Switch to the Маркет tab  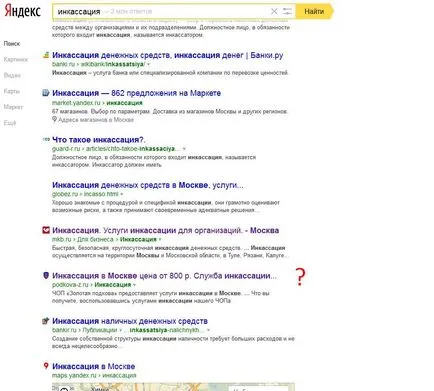point(13,107)
